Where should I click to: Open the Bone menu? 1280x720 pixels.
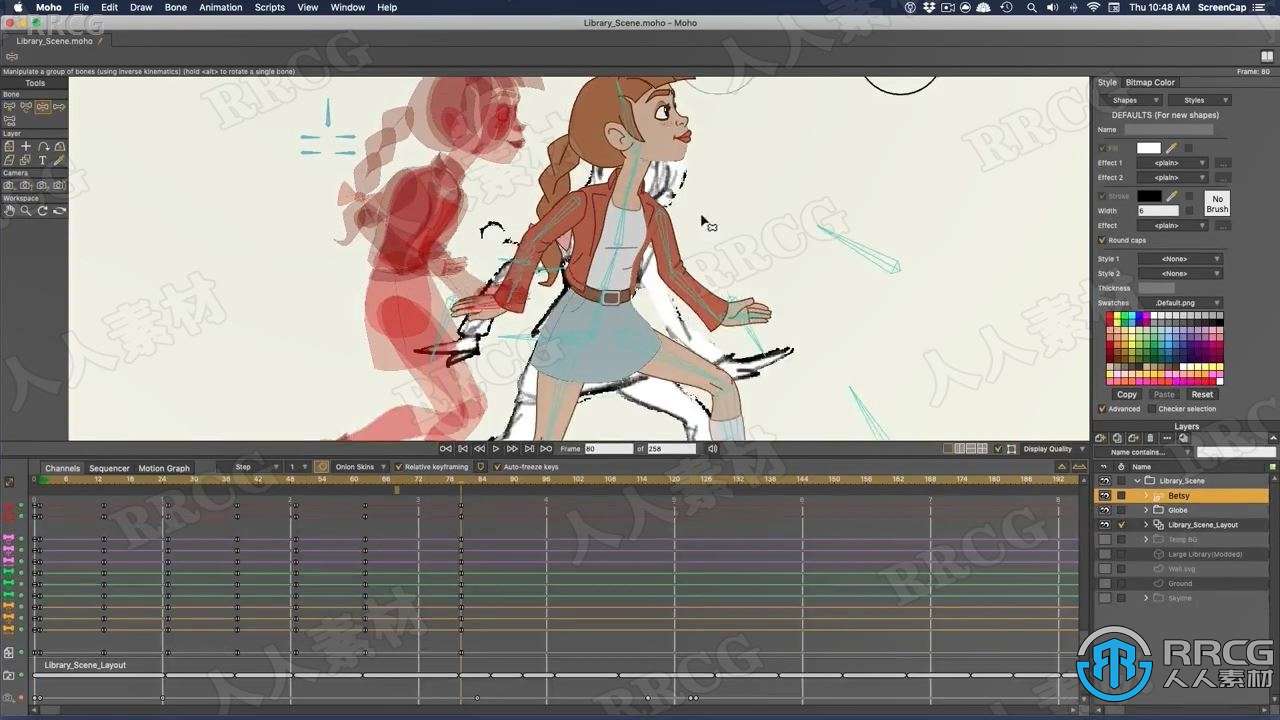coord(175,7)
